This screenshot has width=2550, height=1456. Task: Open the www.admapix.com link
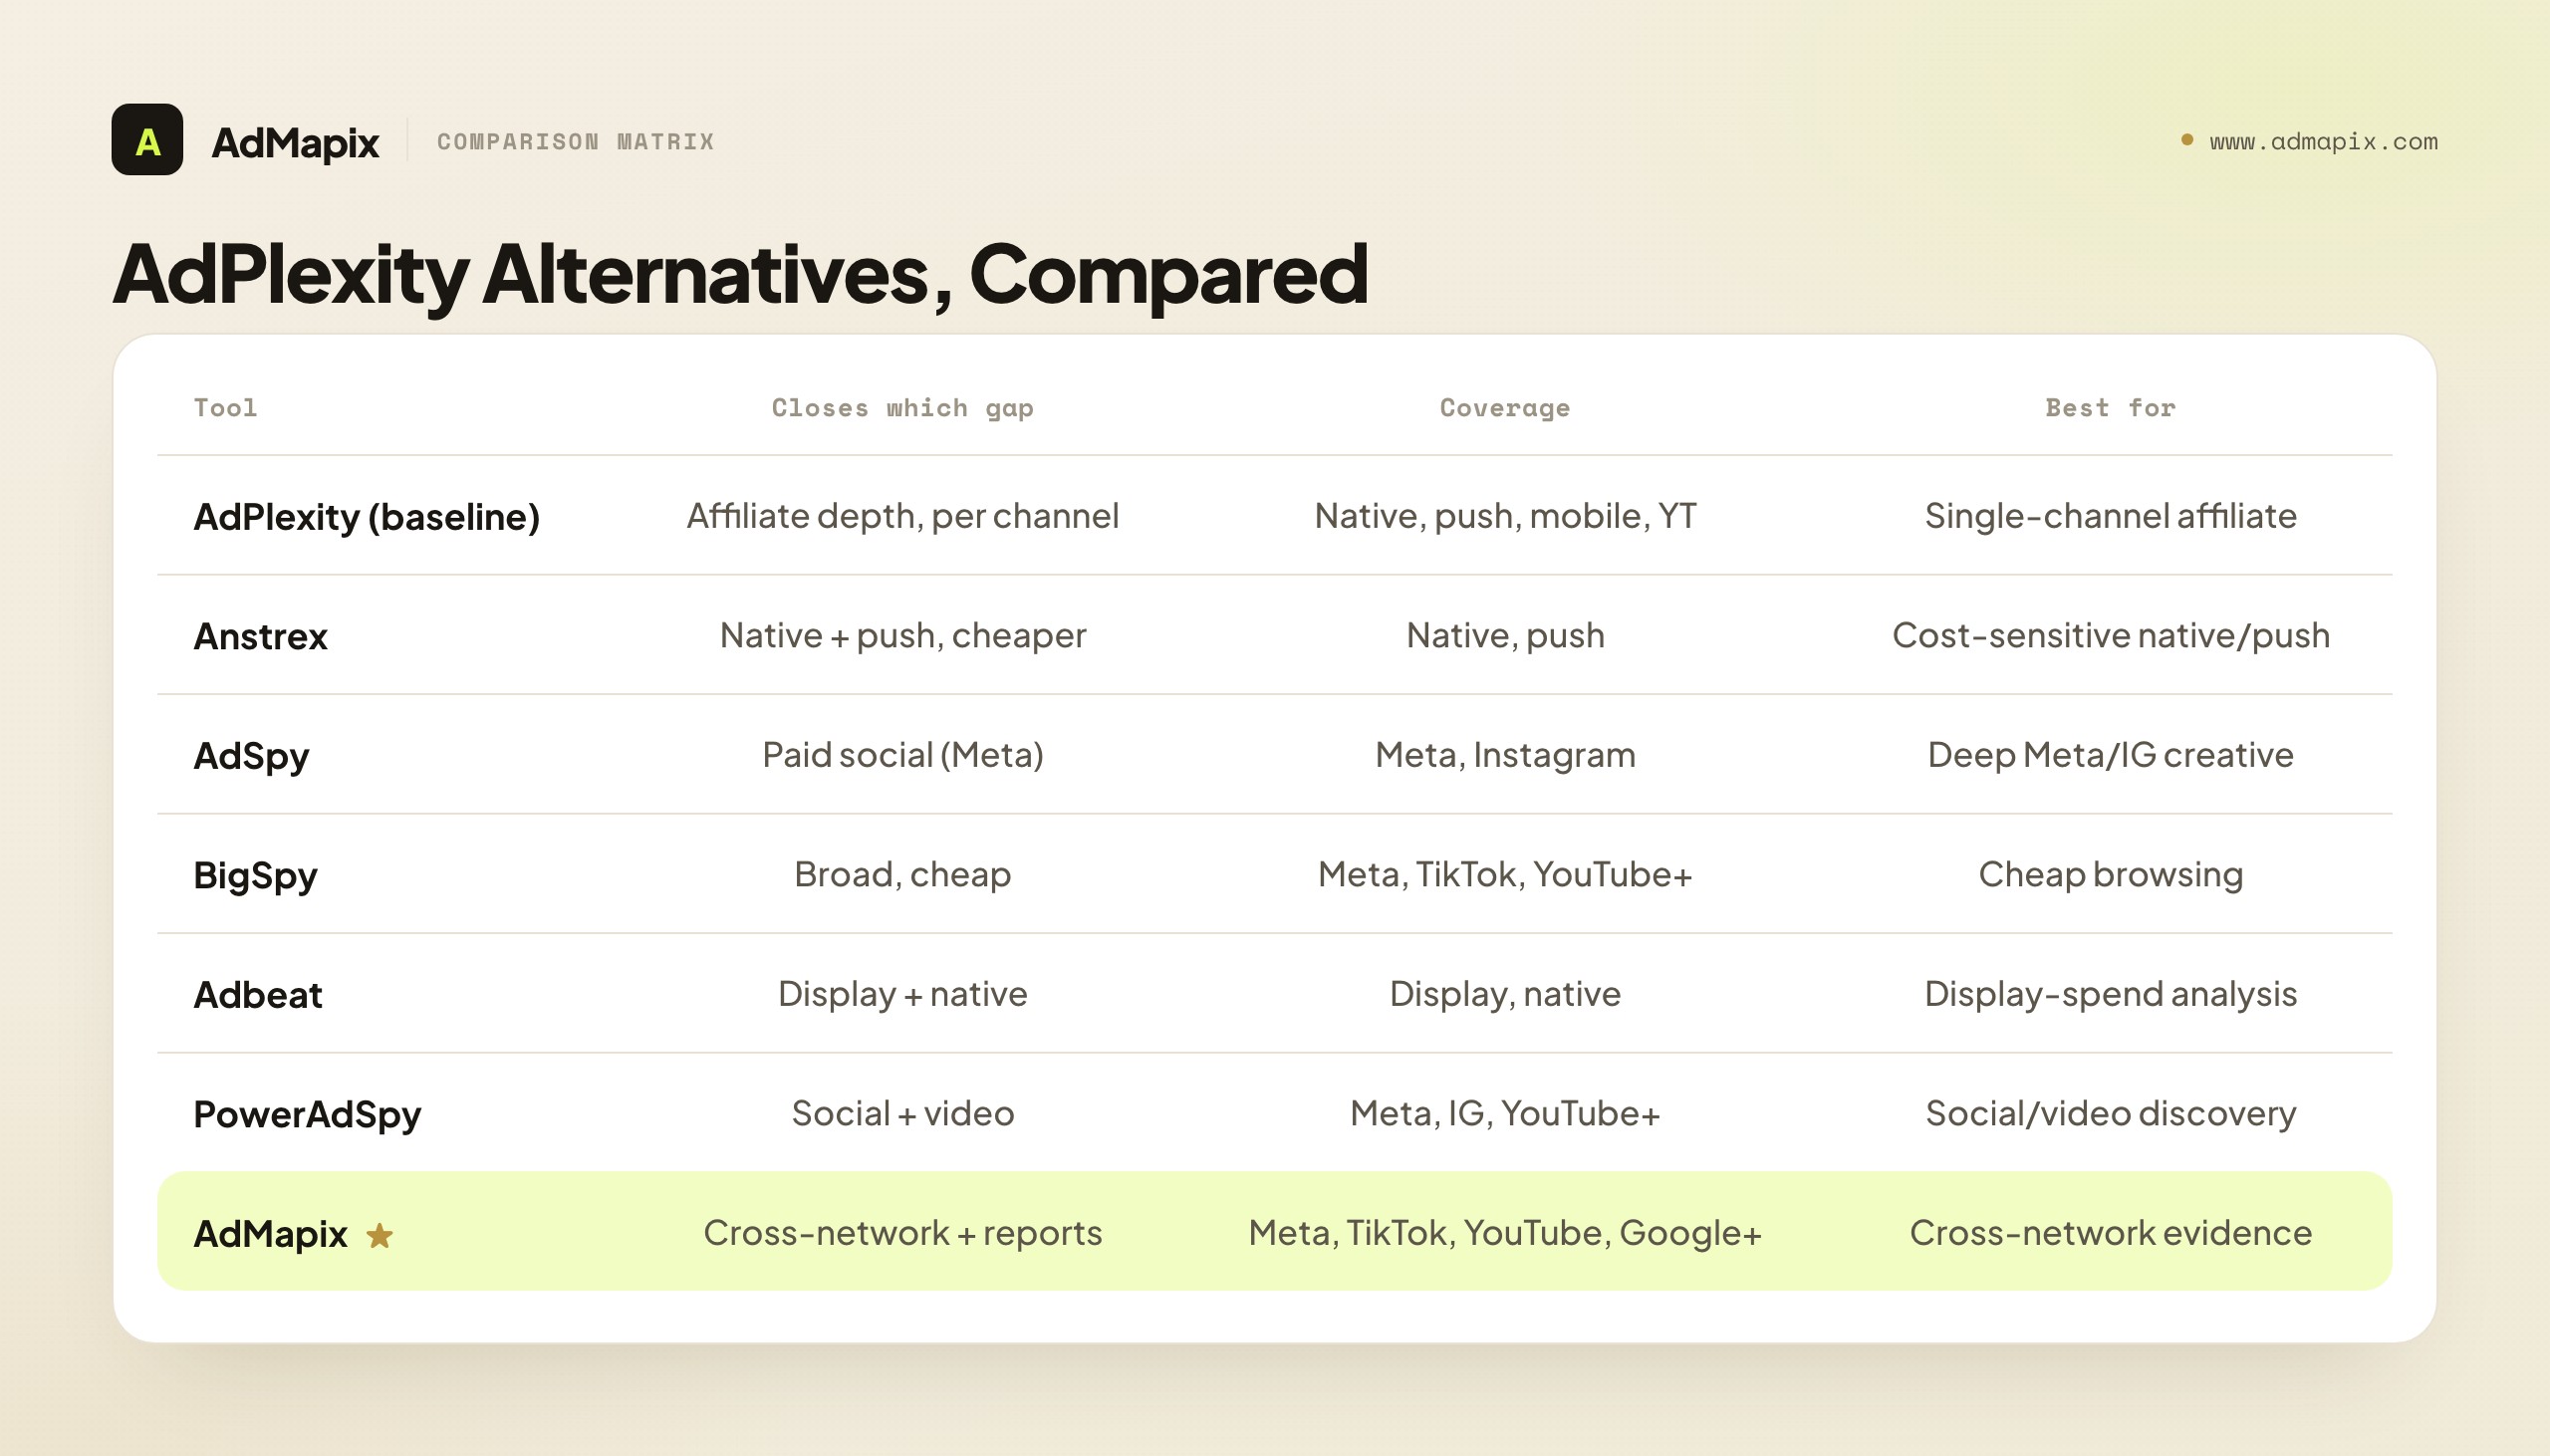coord(2323,141)
